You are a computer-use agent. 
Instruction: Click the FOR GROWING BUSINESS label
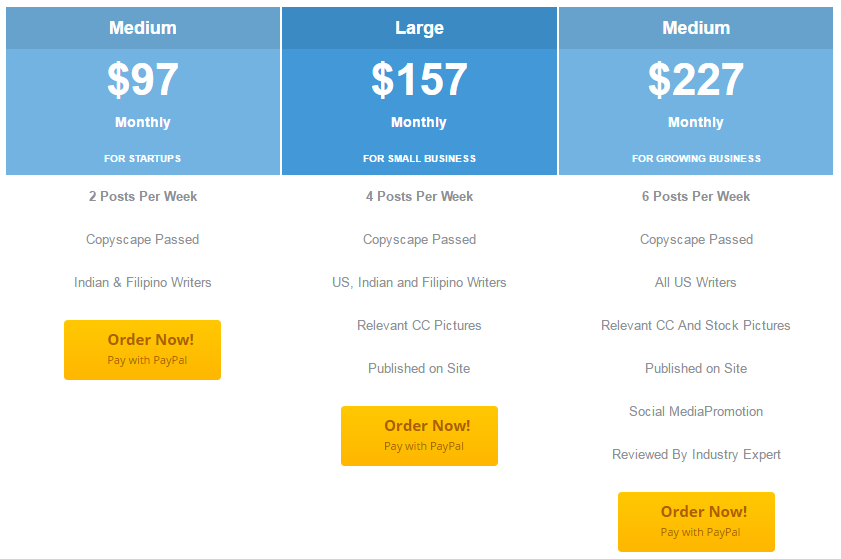pyautogui.click(x=696, y=159)
